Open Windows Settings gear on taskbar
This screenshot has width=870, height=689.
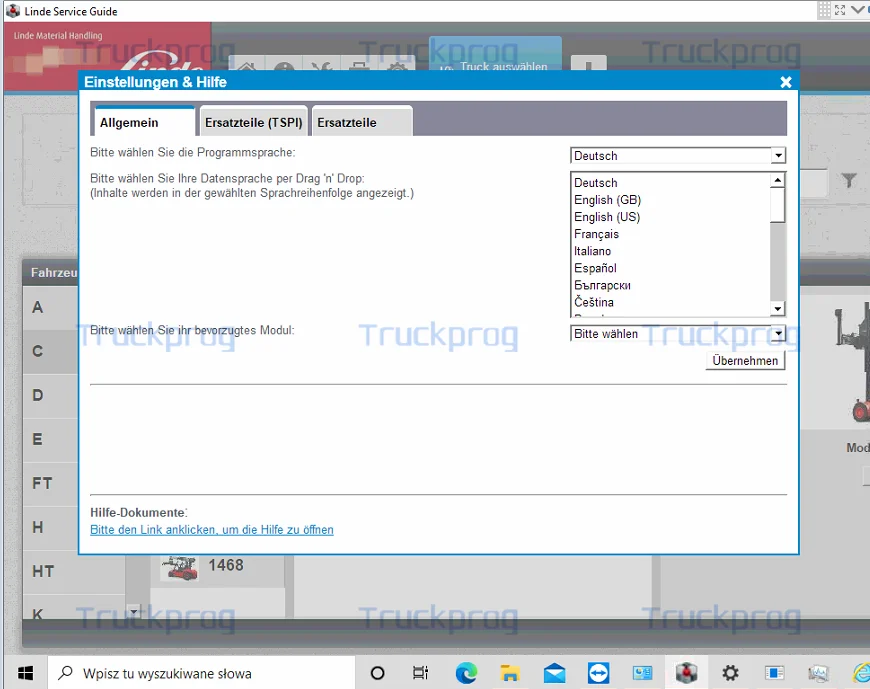(730, 673)
